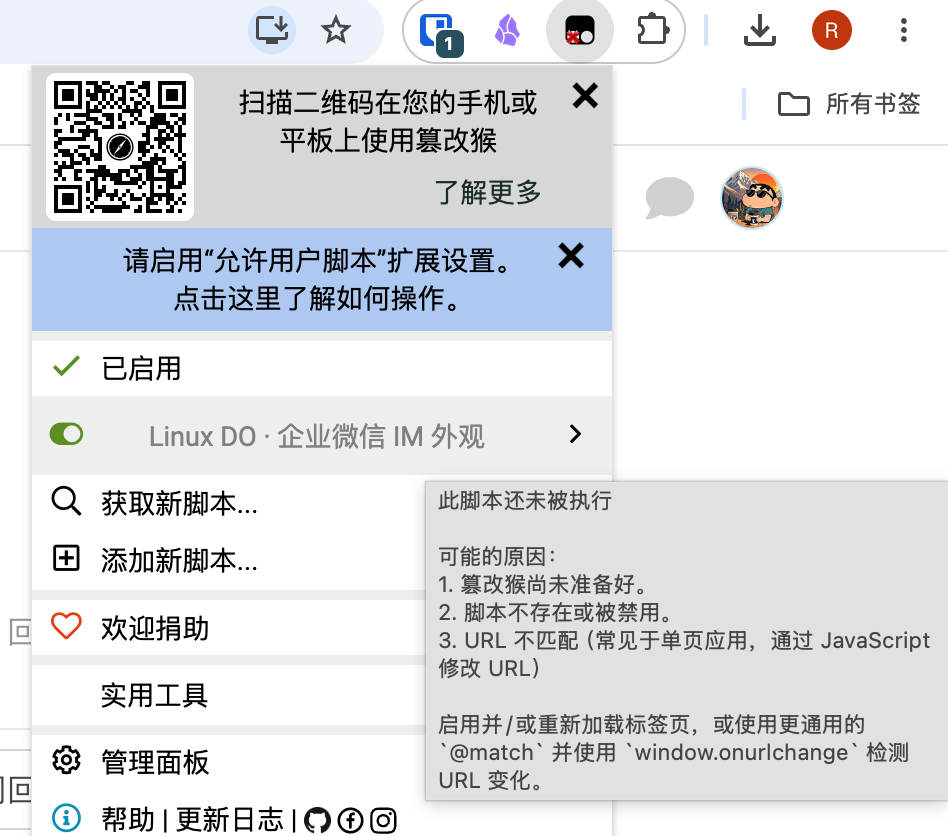The width and height of the screenshot is (948, 836).
Task: Open the 更新日志 changelog link
Action: [229, 820]
